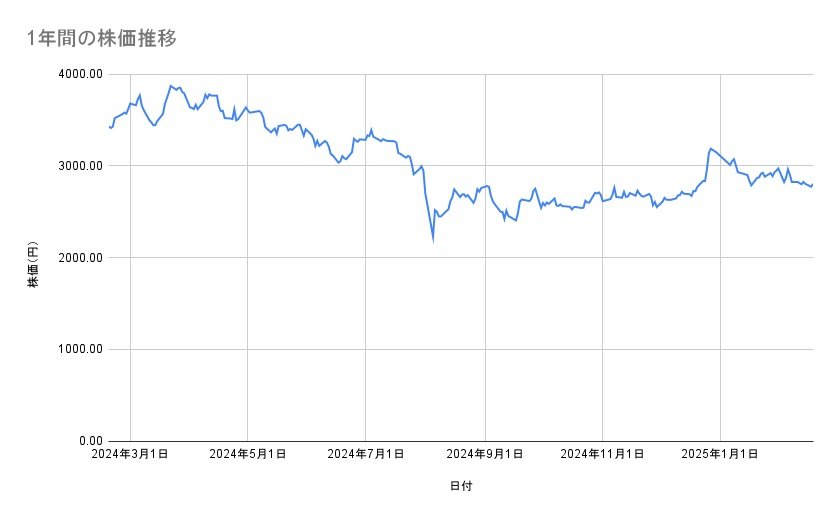Select the 2024年11月1日 date label
Screen dimensions: 839x519
coord(602,454)
